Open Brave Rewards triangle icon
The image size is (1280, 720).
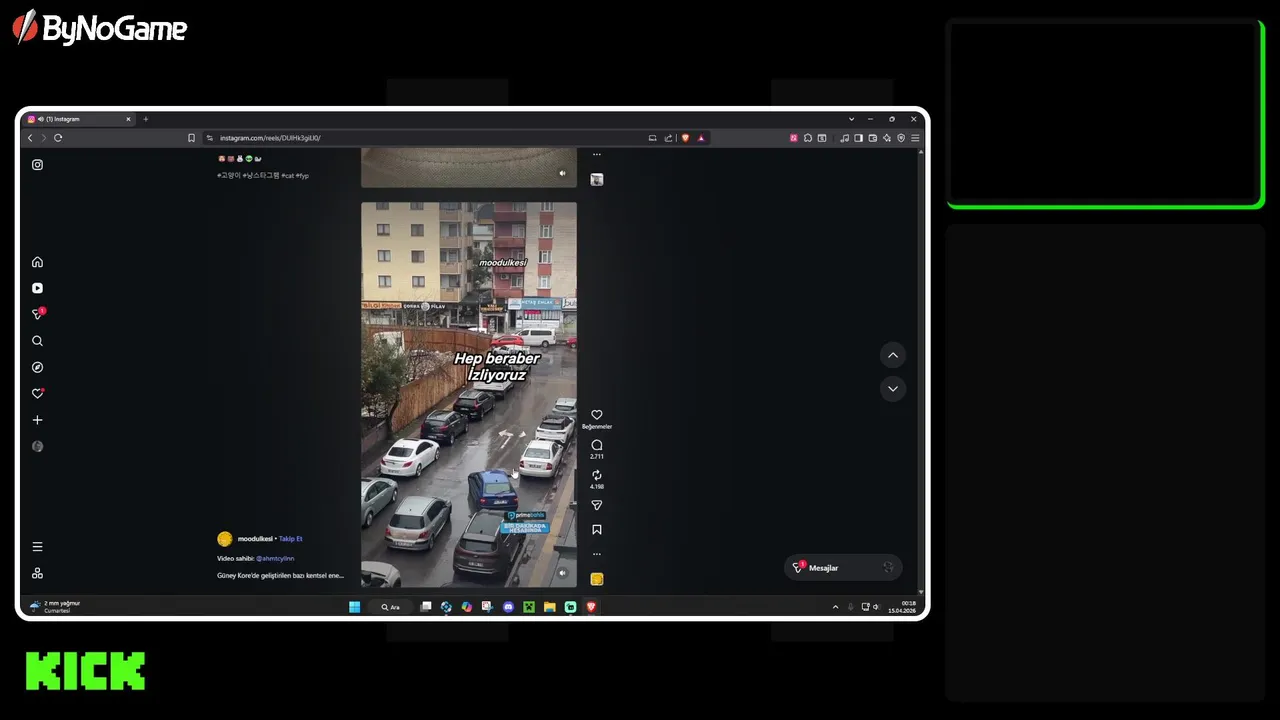[701, 138]
